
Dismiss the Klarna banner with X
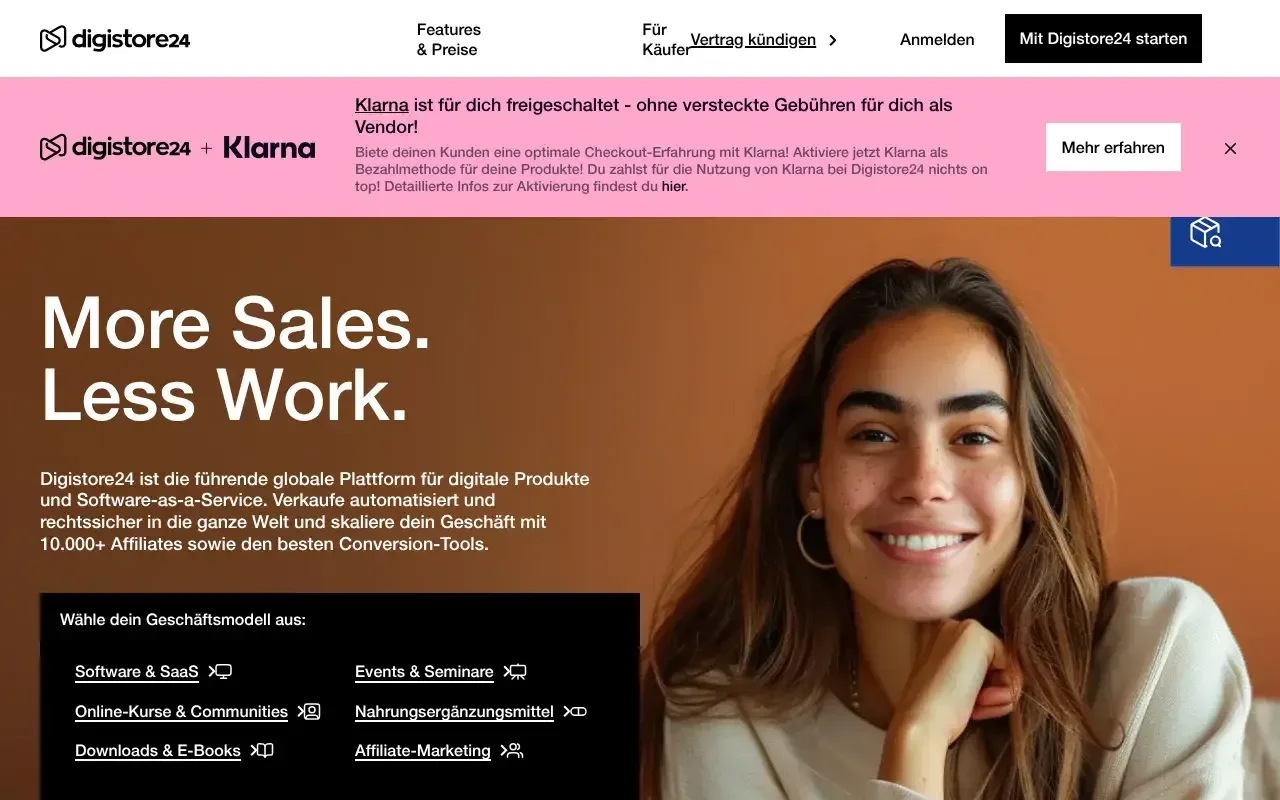pos(1230,148)
